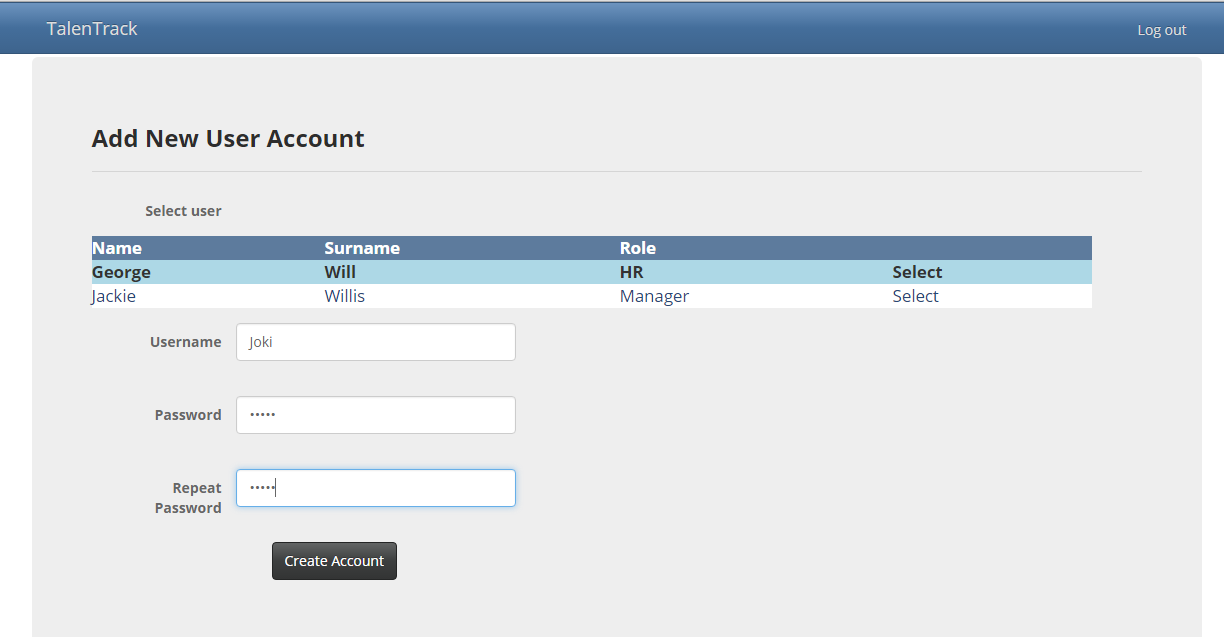The image size is (1224, 637).
Task: Click the Role column header
Action: (637, 248)
